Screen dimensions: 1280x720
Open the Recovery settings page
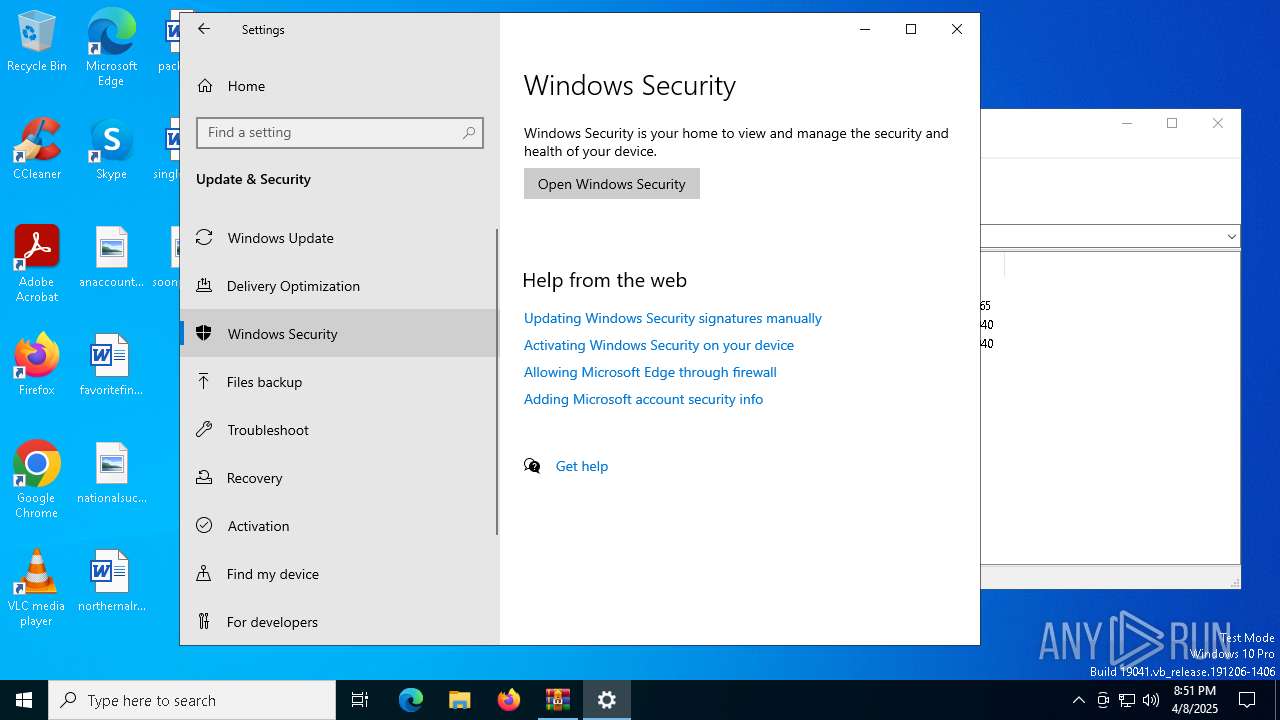[x=339, y=478]
